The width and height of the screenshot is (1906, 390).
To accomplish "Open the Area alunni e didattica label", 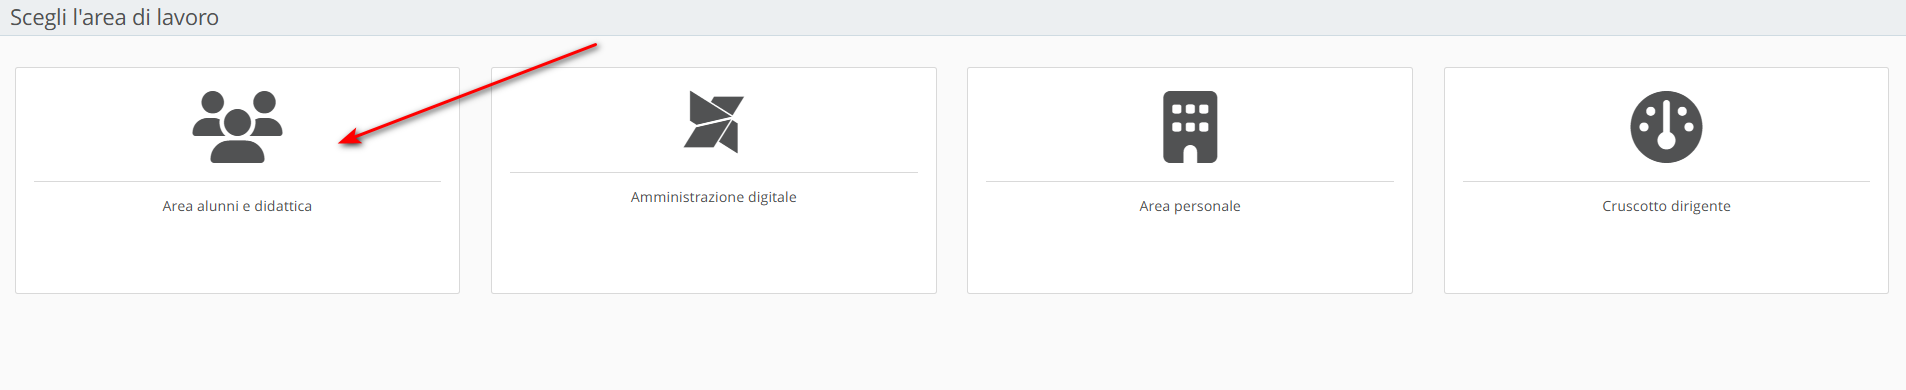I will coord(237,206).
